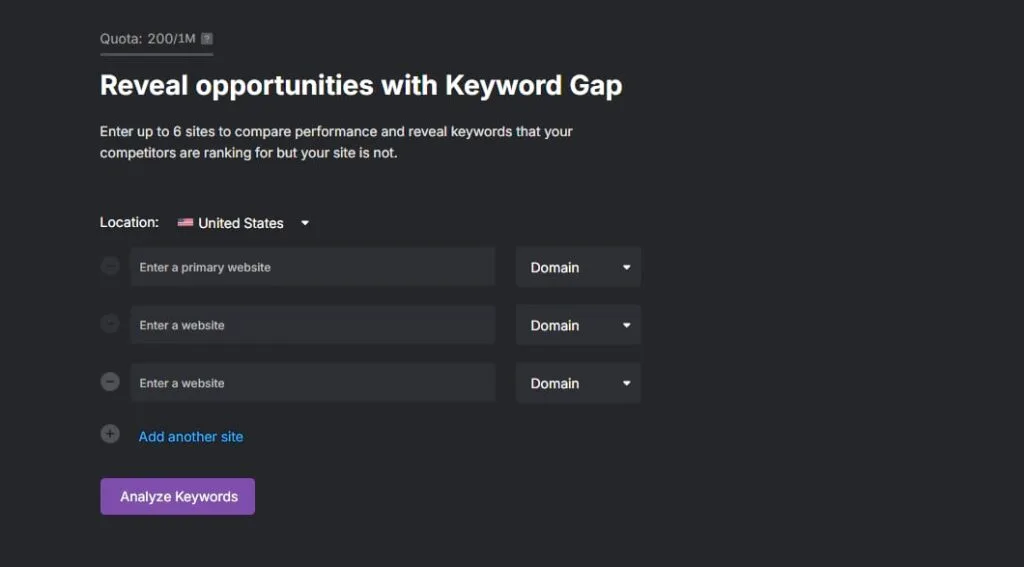1024x567 pixels.
Task: Click the 'Reveal opportunities with Keyword Gap' heading
Action: pos(361,86)
